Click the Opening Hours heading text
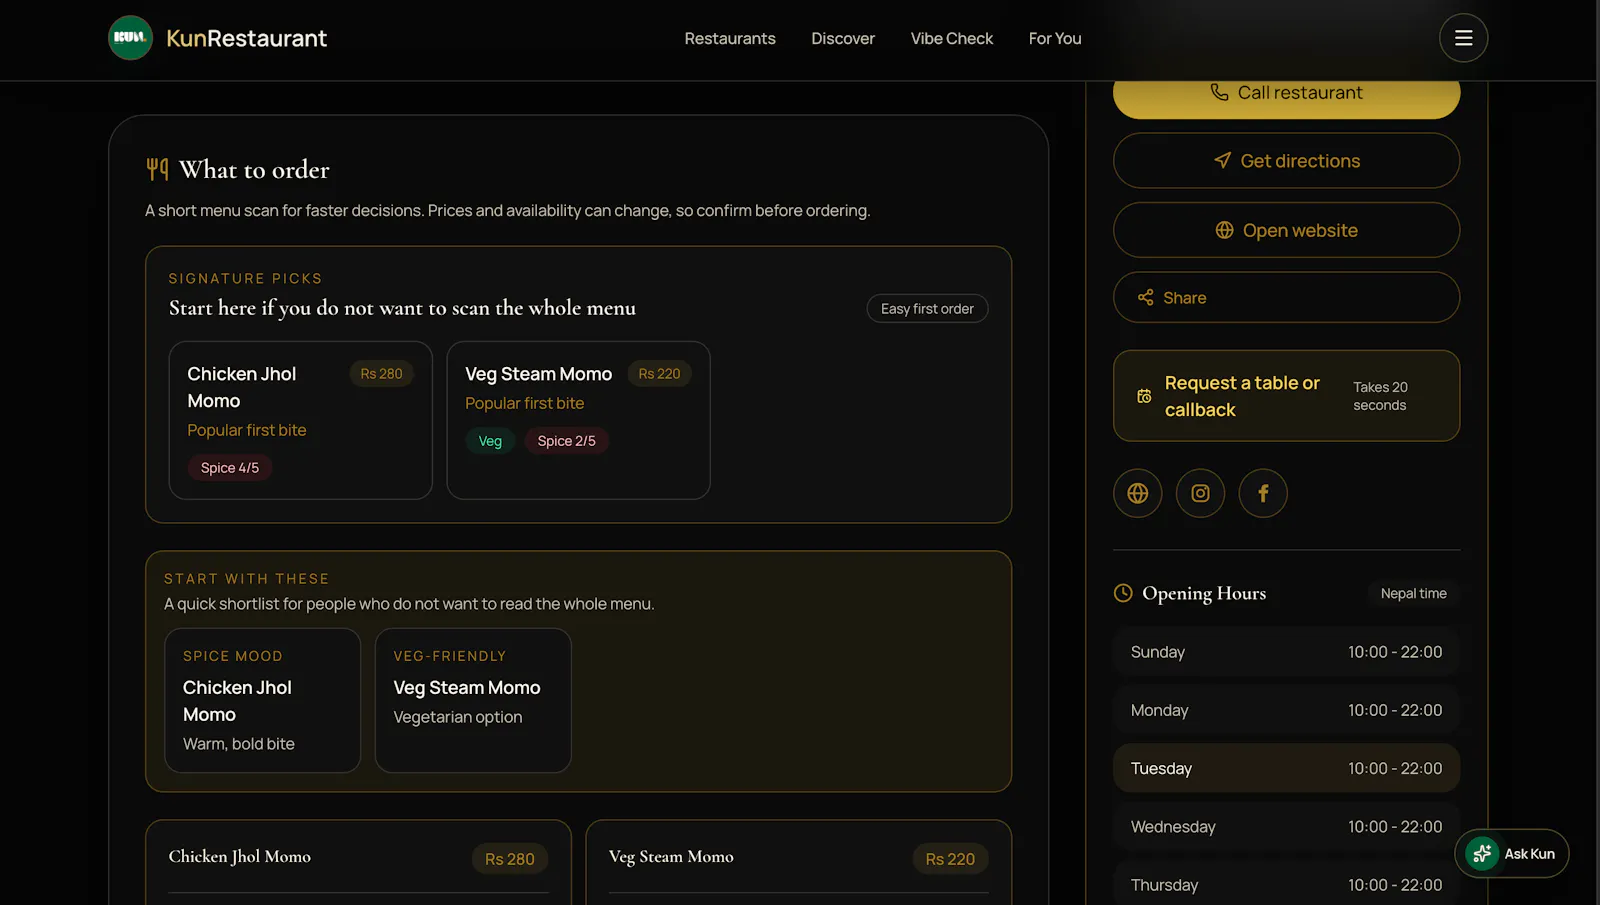 point(1204,593)
